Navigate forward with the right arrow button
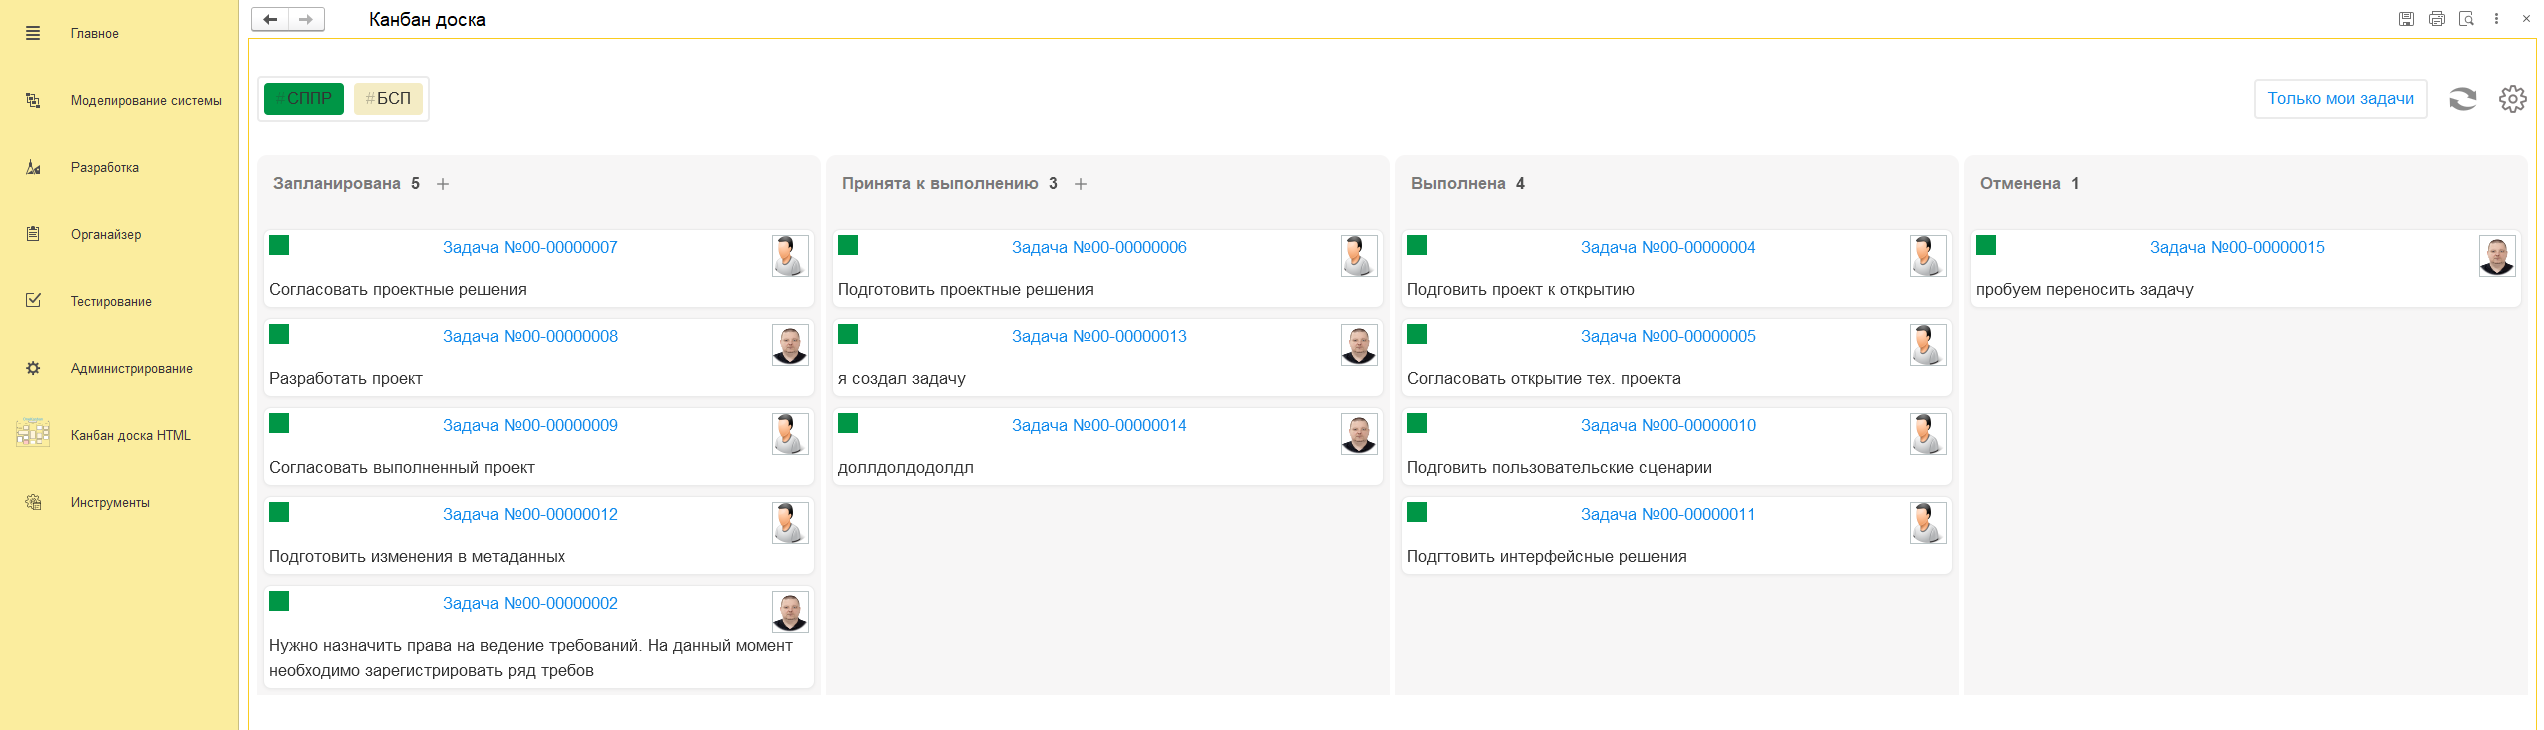2544x730 pixels. coord(306,19)
